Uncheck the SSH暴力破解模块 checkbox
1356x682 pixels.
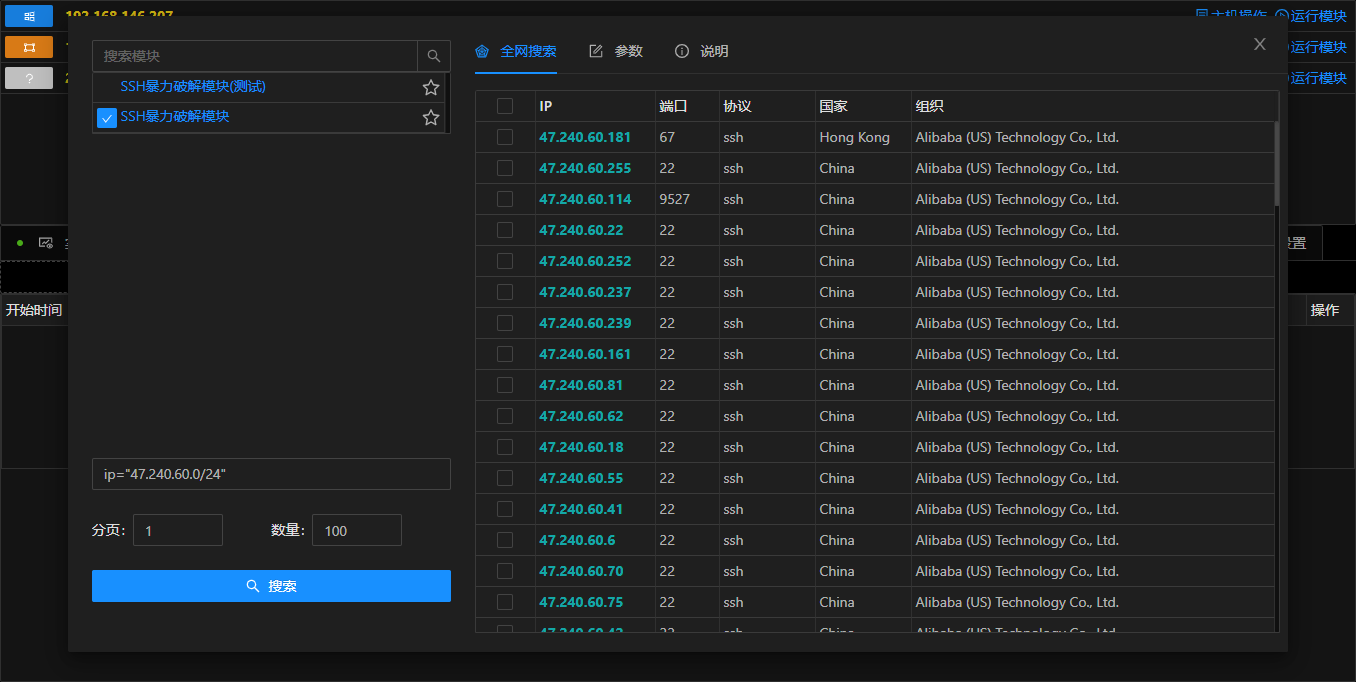coord(107,118)
